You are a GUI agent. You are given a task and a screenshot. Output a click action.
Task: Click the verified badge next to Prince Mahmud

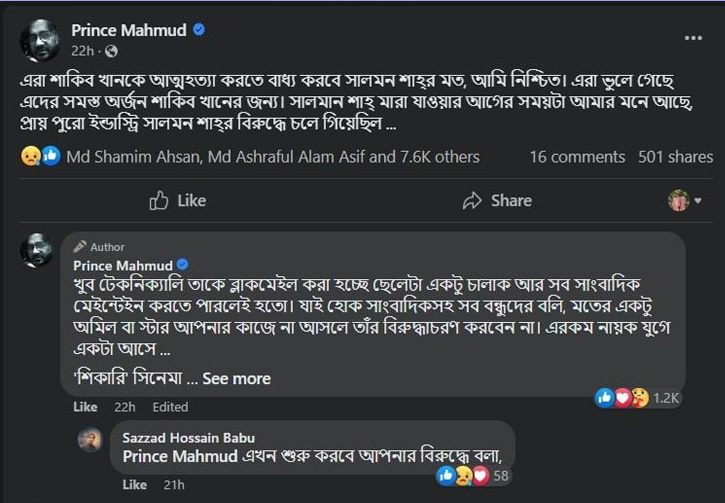click(x=200, y=31)
